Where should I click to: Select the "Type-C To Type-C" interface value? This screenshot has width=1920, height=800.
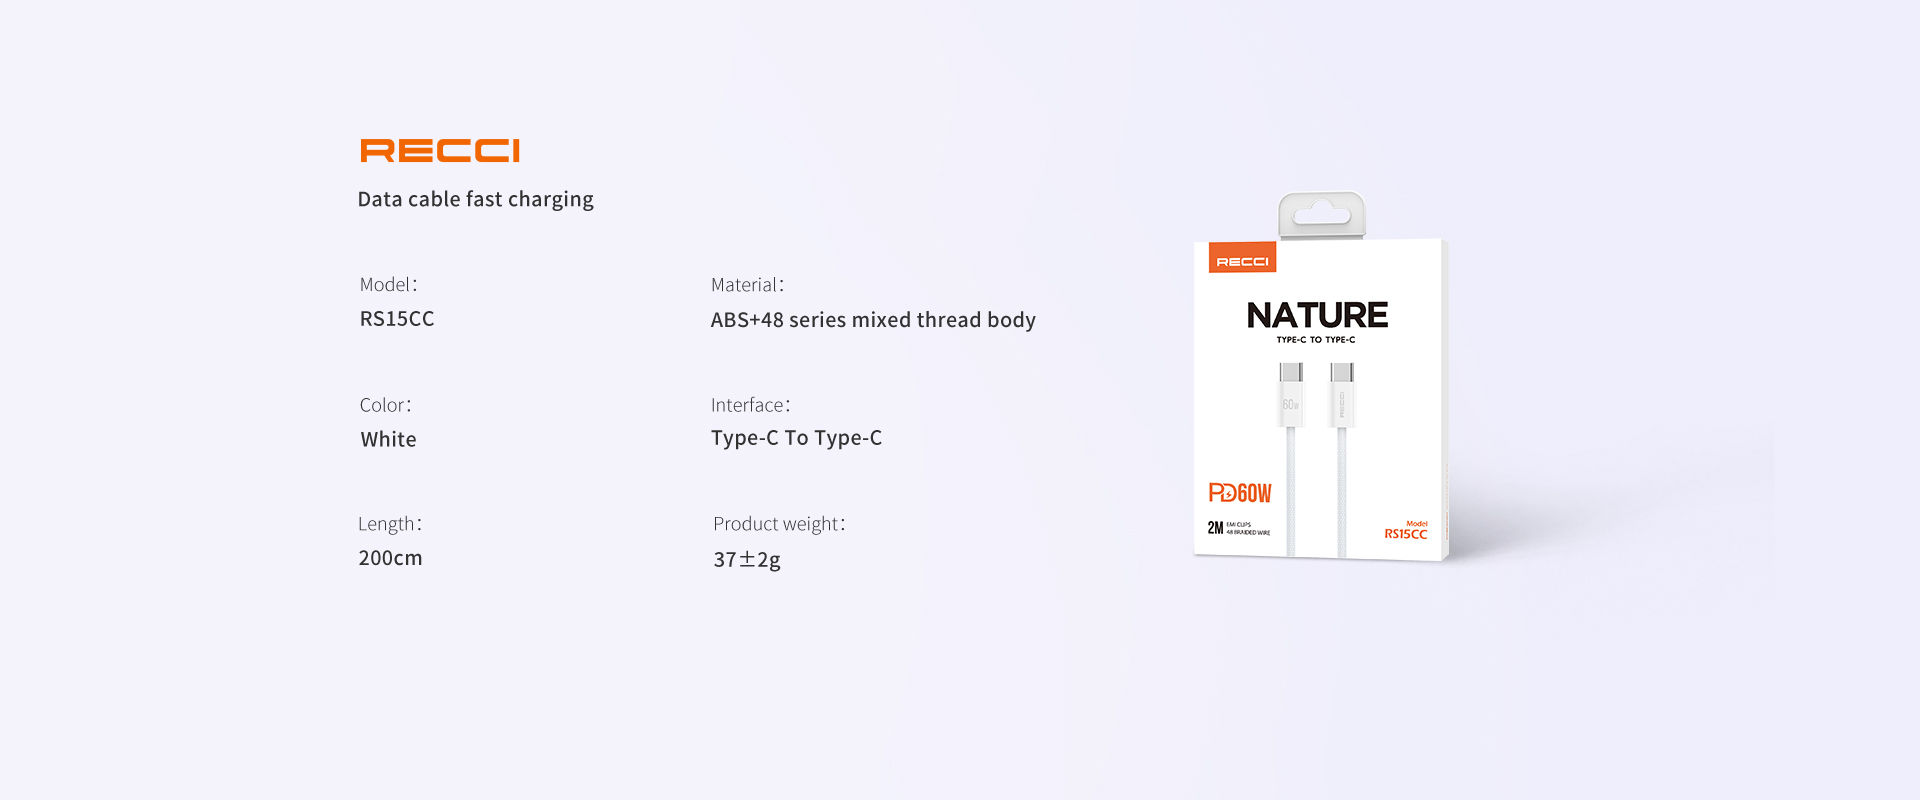pyautogui.click(x=796, y=438)
